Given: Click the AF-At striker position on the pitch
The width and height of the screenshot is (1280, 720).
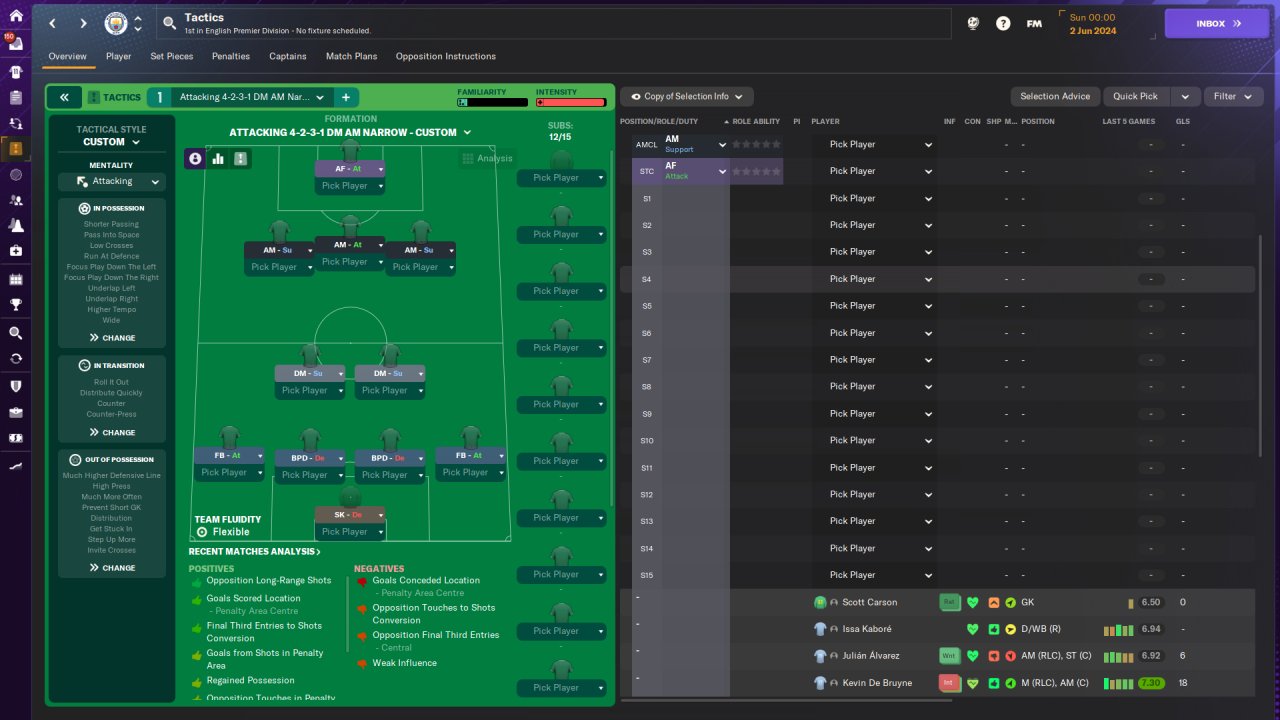Looking at the screenshot, I should pos(350,169).
